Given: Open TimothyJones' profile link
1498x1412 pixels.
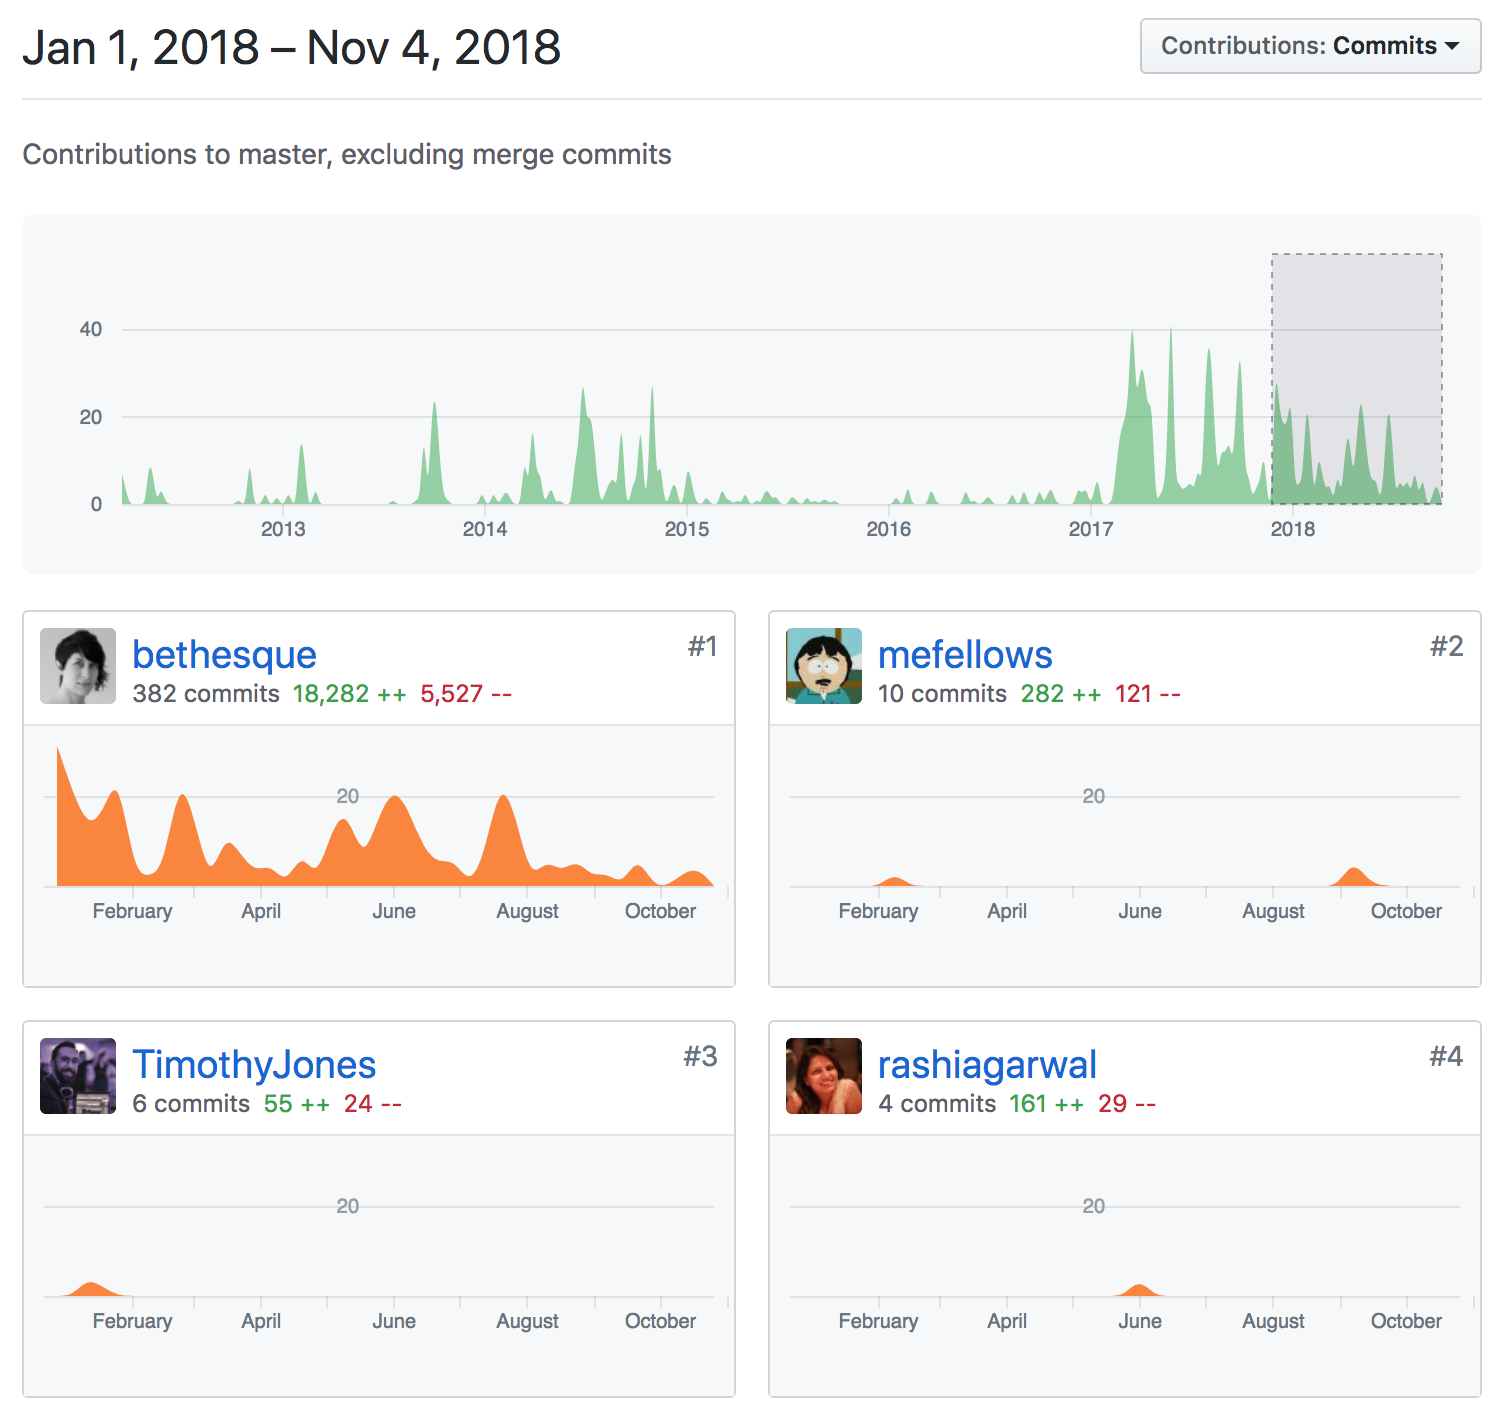Looking at the screenshot, I should click(x=254, y=1064).
